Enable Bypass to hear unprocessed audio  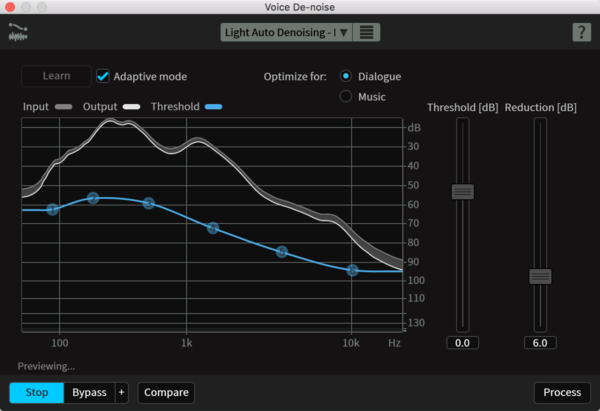click(90, 392)
